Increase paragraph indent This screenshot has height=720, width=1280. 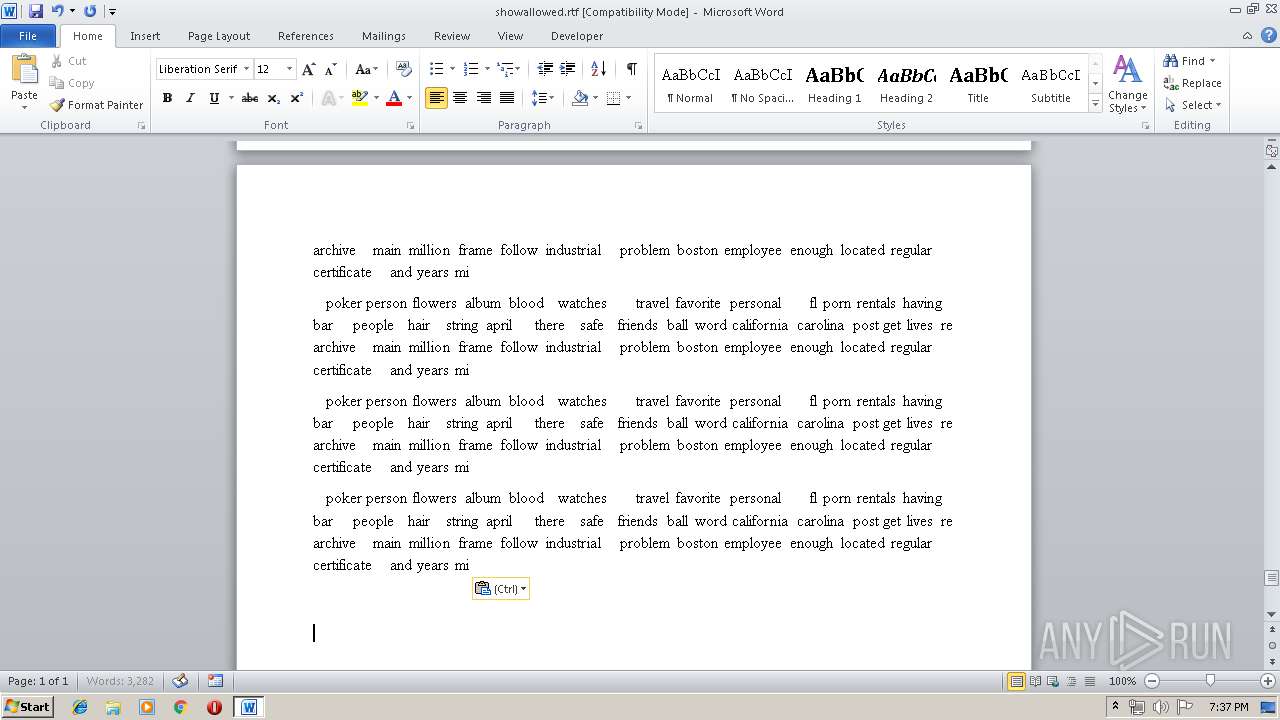(567, 69)
